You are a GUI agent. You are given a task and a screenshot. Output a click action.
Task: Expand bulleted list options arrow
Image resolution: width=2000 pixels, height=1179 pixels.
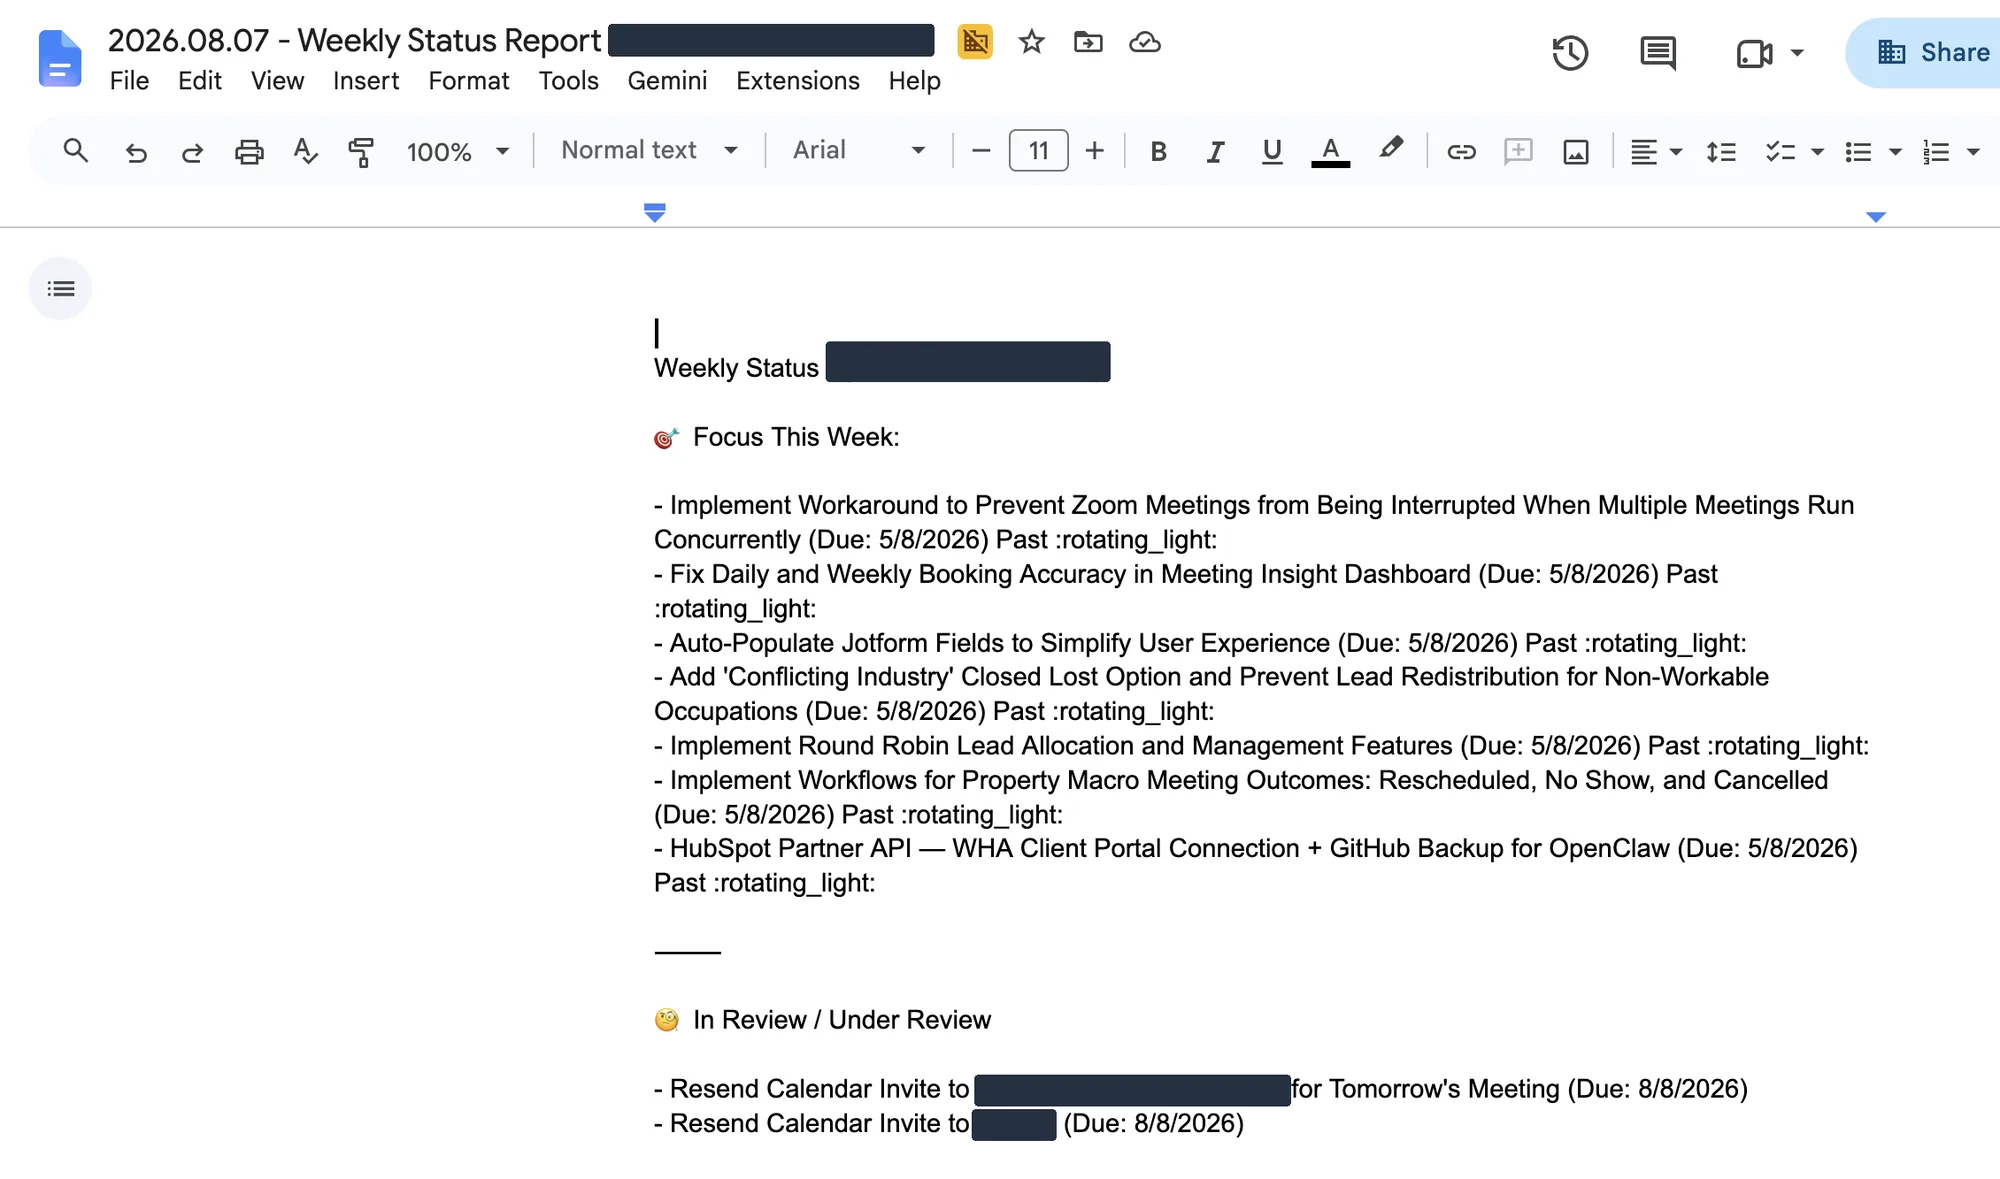coord(1895,152)
